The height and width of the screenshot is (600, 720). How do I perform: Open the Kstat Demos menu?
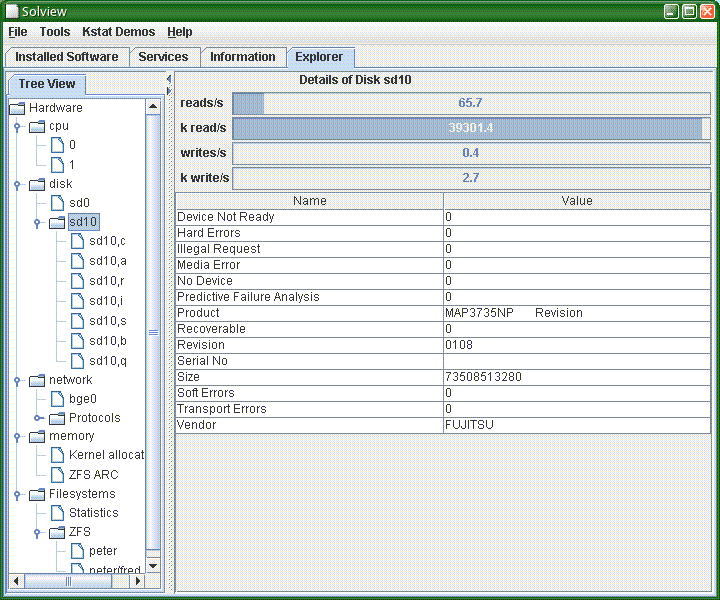pyautogui.click(x=118, y=32)
